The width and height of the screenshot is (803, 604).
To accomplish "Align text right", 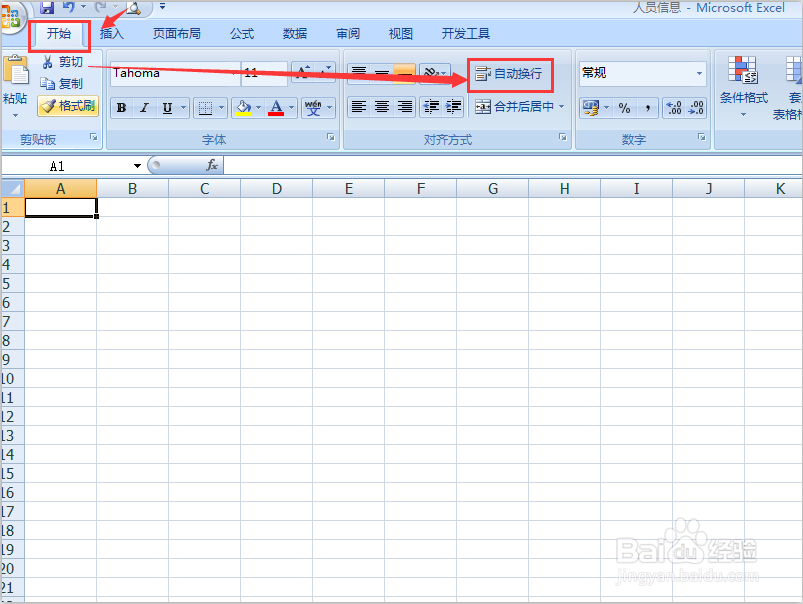I will [405, 107].
